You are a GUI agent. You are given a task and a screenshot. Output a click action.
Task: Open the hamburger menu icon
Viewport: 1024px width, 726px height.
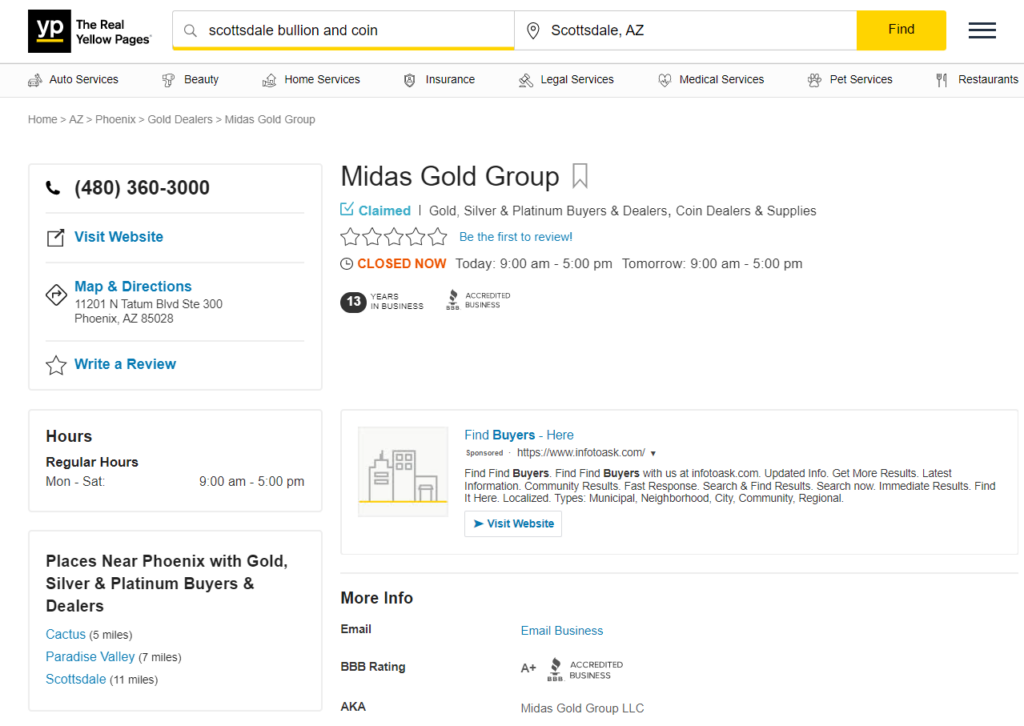coord(981,30)
